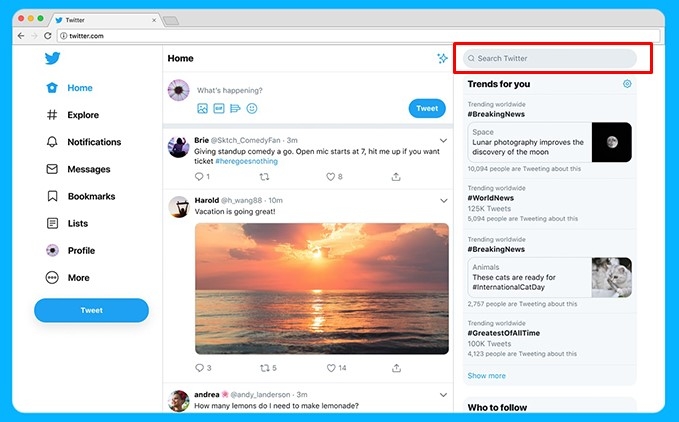The image size is (679, 422).
Task: Click the Twitter bird logo in sidebar
Action: coord(52,58)
